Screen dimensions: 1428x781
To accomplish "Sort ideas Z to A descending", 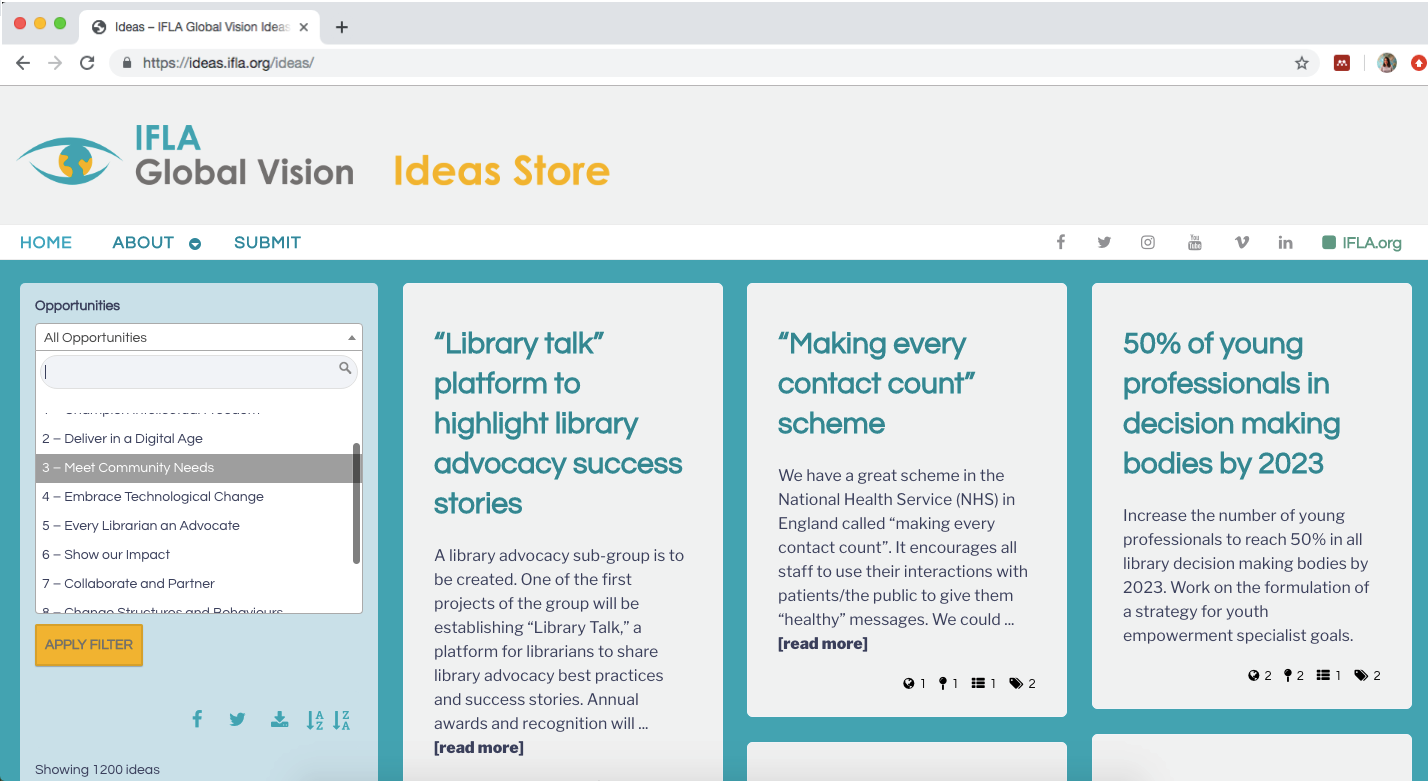I will pyautogui.click(x=341, y=720).
